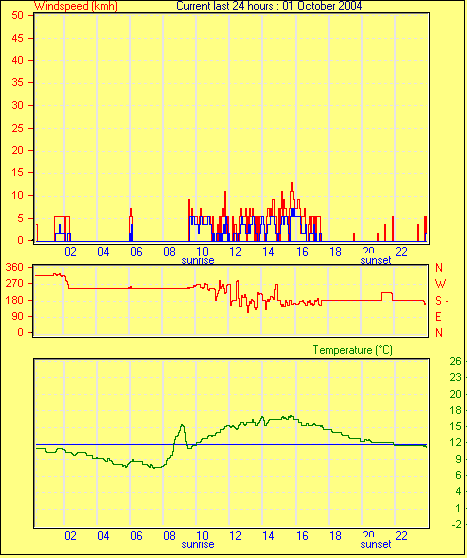Screen dimensions: 467x558
Task: Click the -2 tick on temperature axis
Action: (x=456, y=524)
